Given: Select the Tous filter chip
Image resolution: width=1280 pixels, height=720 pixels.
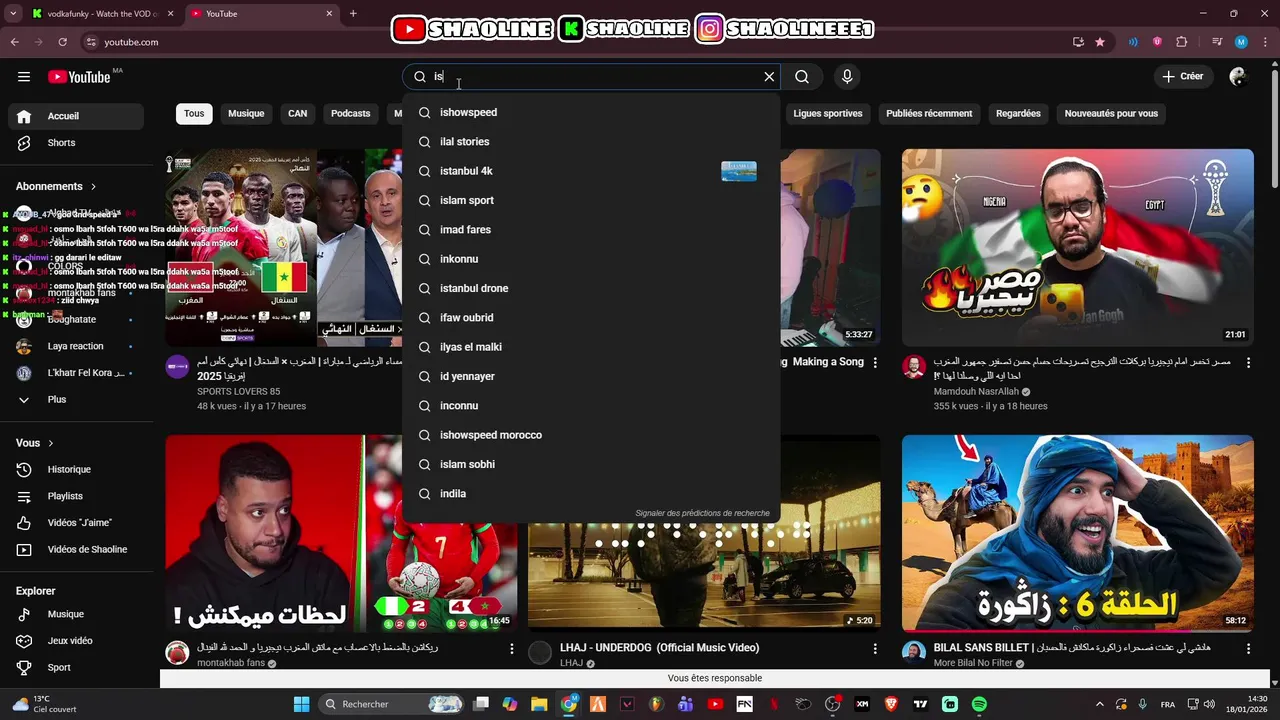Looking at the screenshot, I should click(194, 113).
